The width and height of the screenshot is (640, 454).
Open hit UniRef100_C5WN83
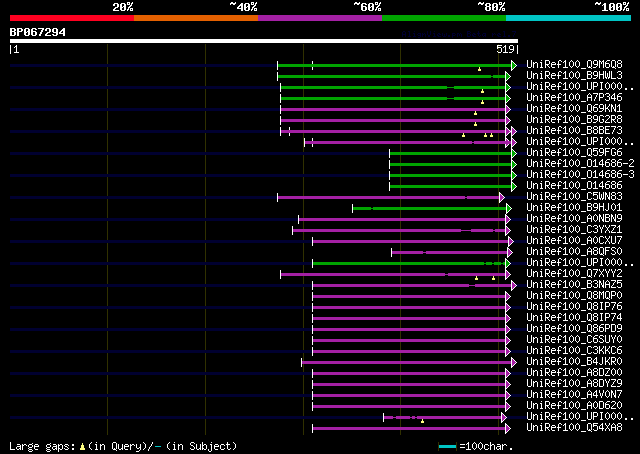click(574, 197)
